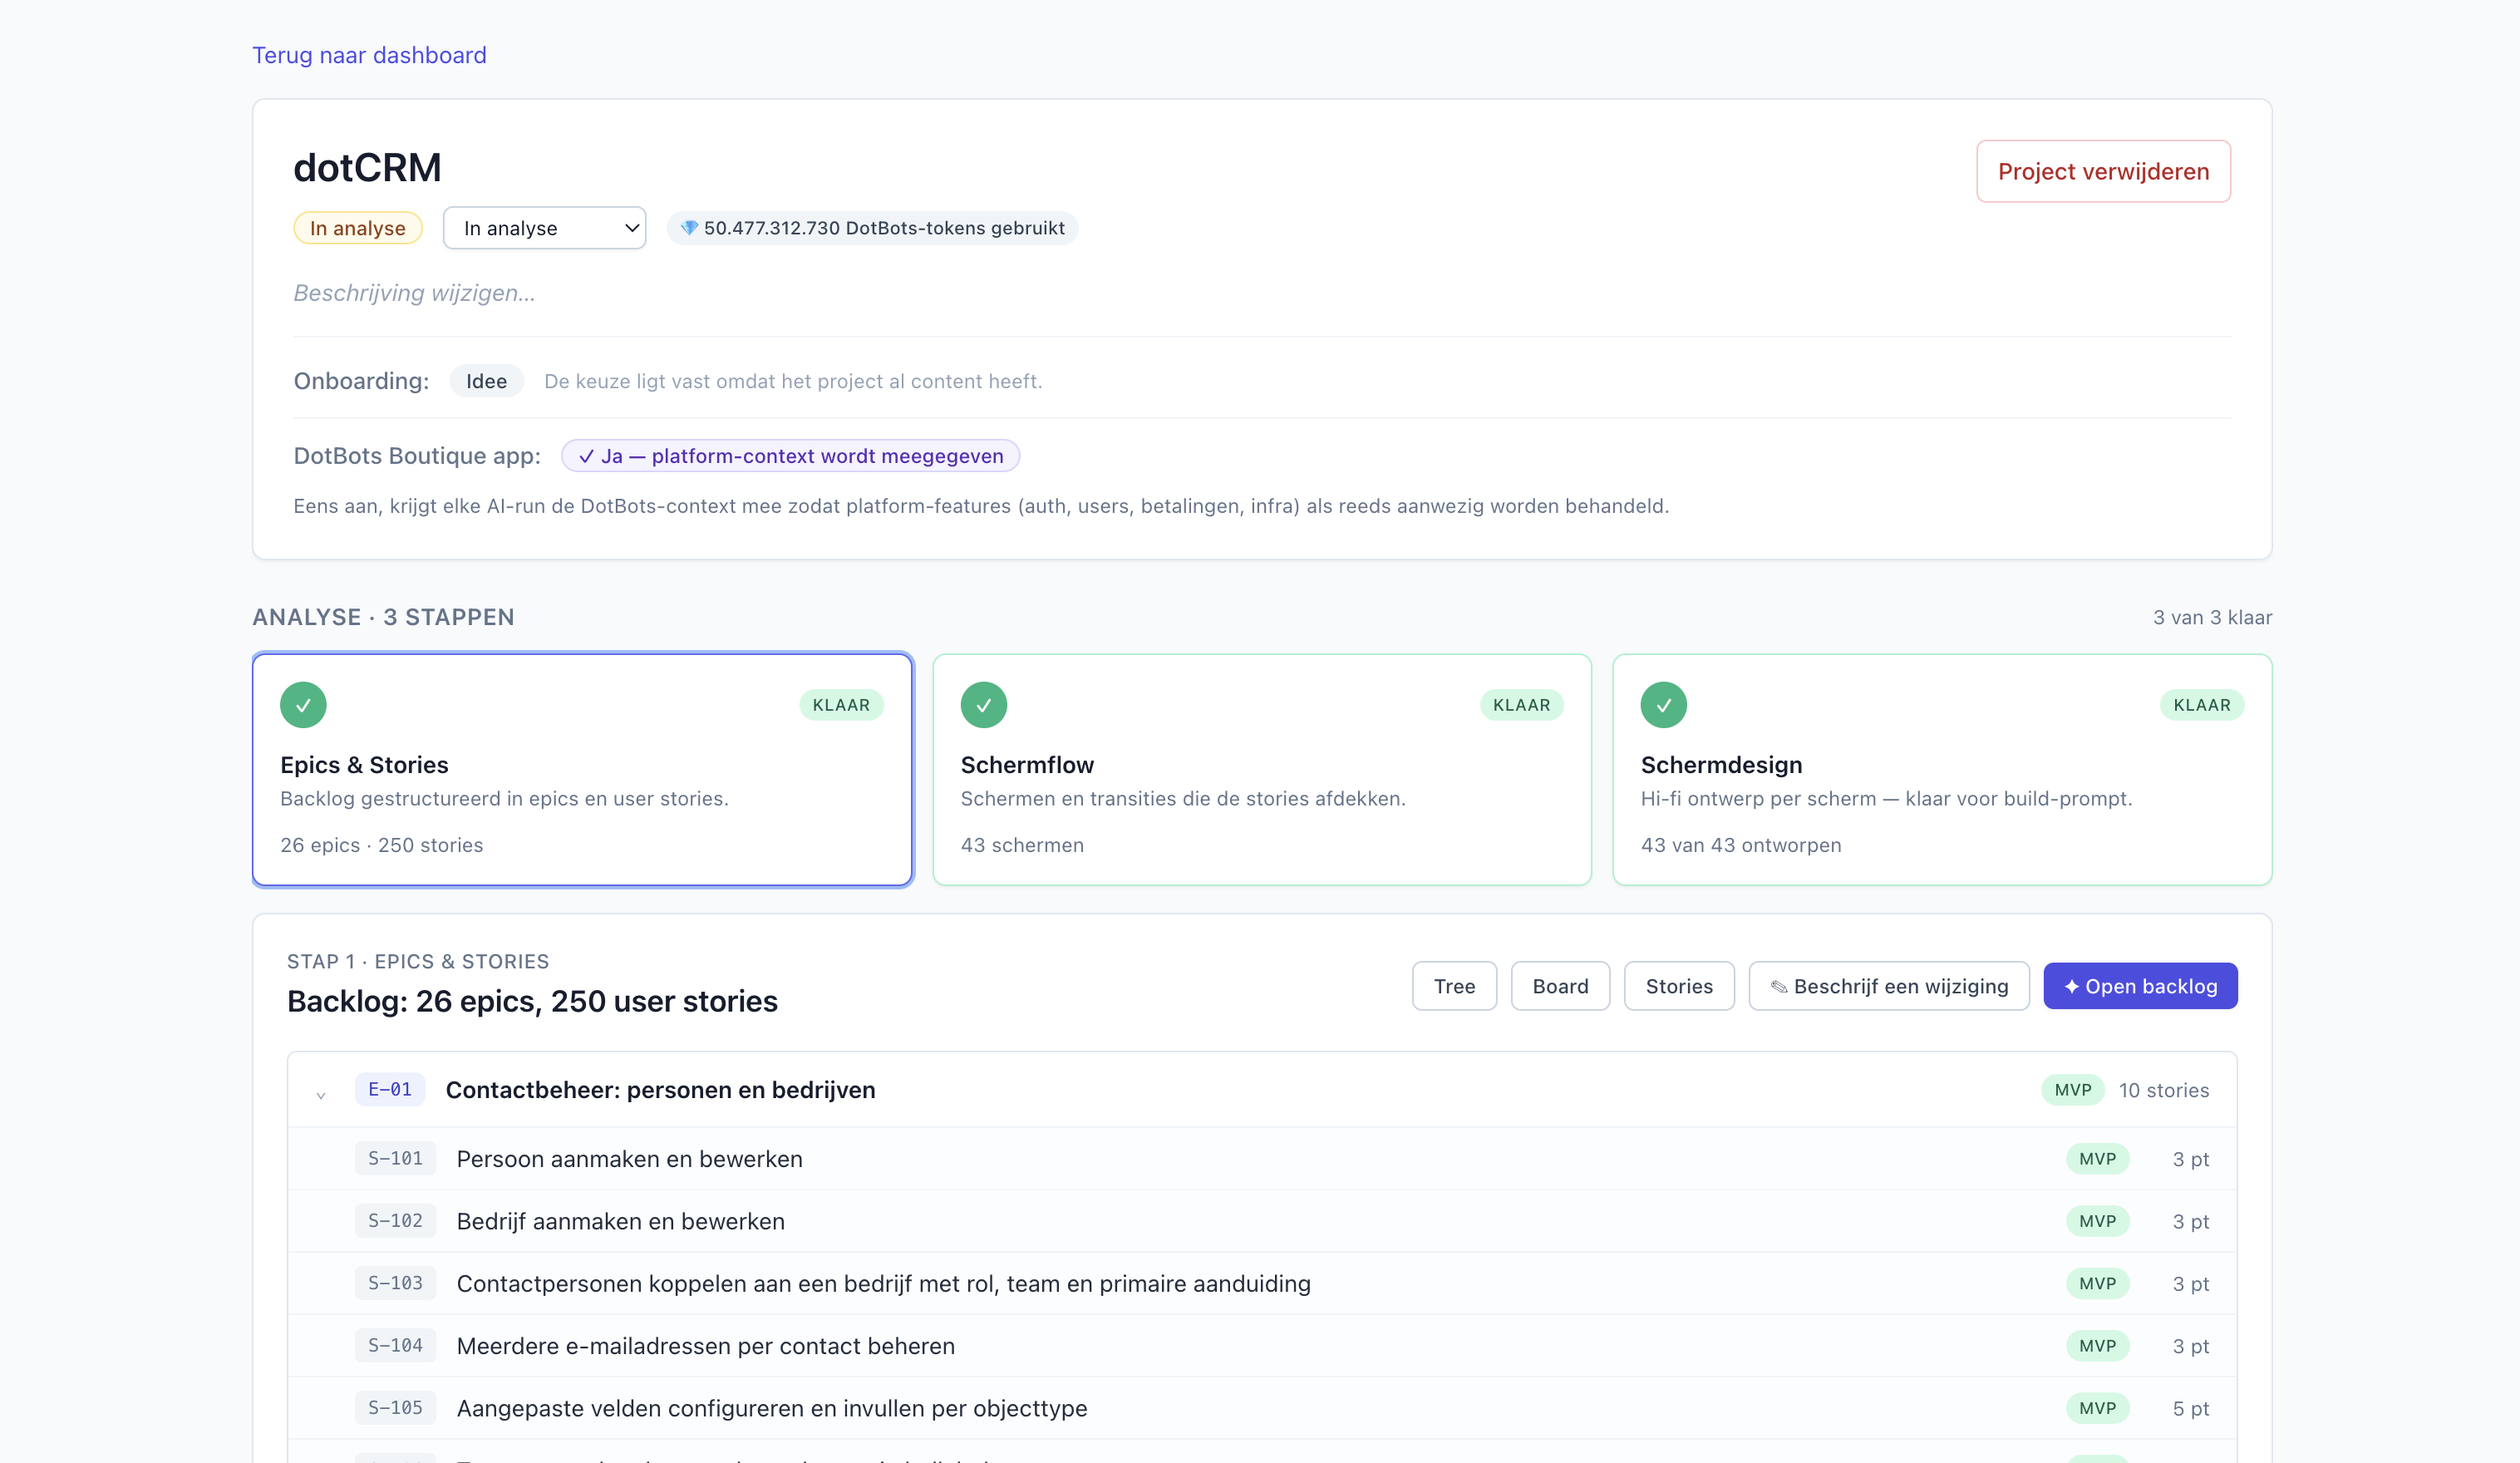The image size is (2520, 1463).
Task: Click the MVP badge on story S-102
Action: 2097,1221
